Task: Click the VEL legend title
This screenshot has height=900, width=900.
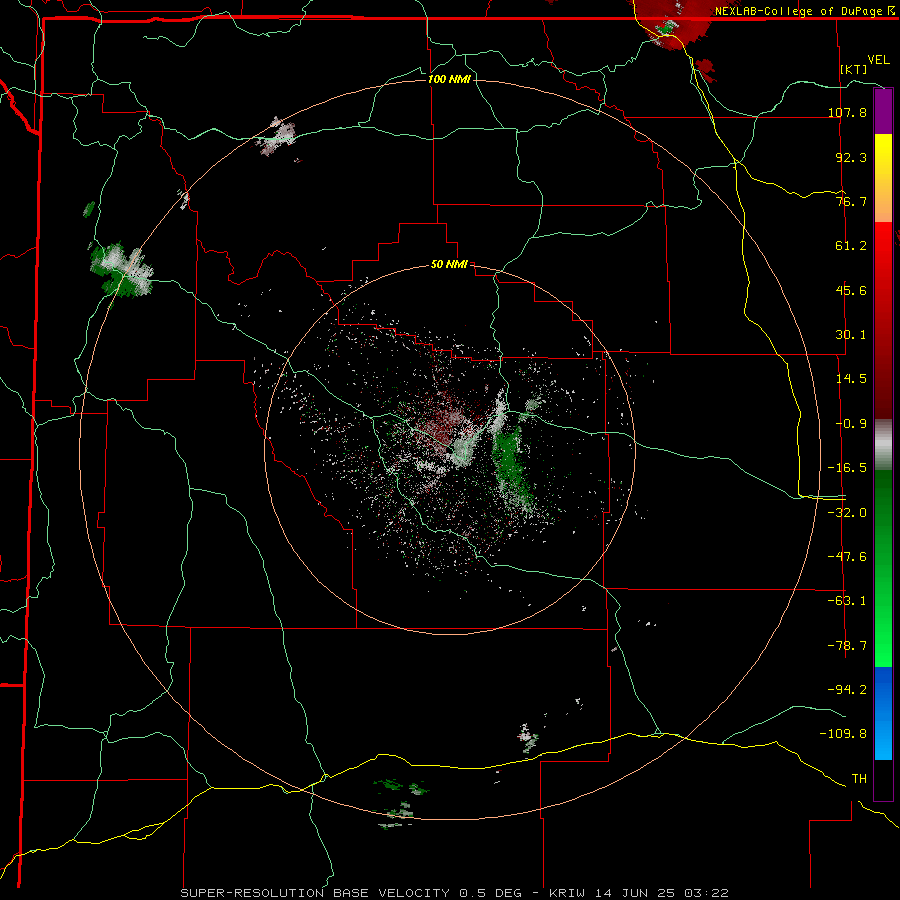Action: [878, 60]
